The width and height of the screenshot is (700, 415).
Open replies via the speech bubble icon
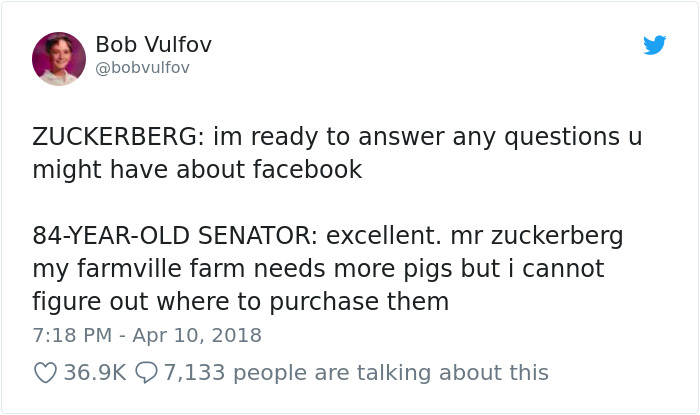click(x=146, y=373)
